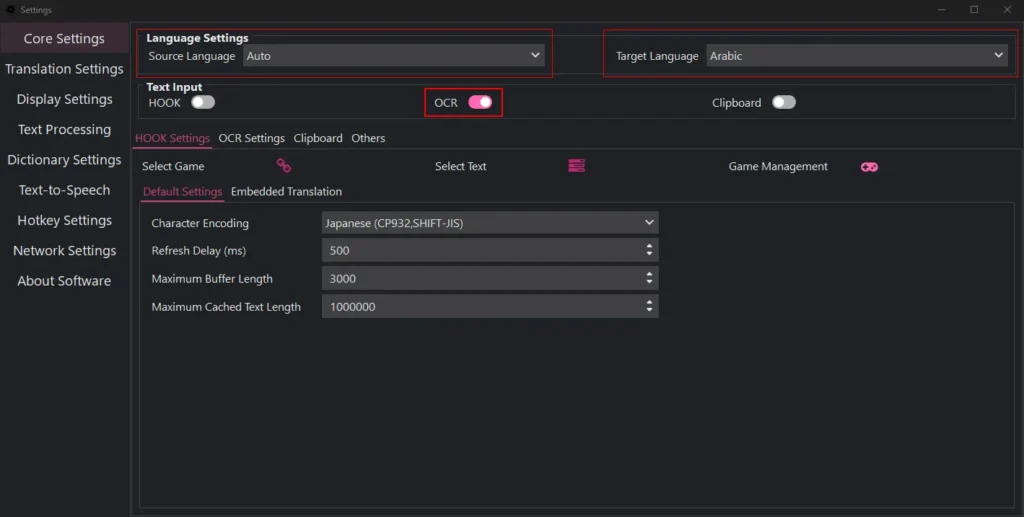The width and height of the screenshot is (1024, 517).
Task: Open the Source Language dropdown
Action: click(394, 55)
